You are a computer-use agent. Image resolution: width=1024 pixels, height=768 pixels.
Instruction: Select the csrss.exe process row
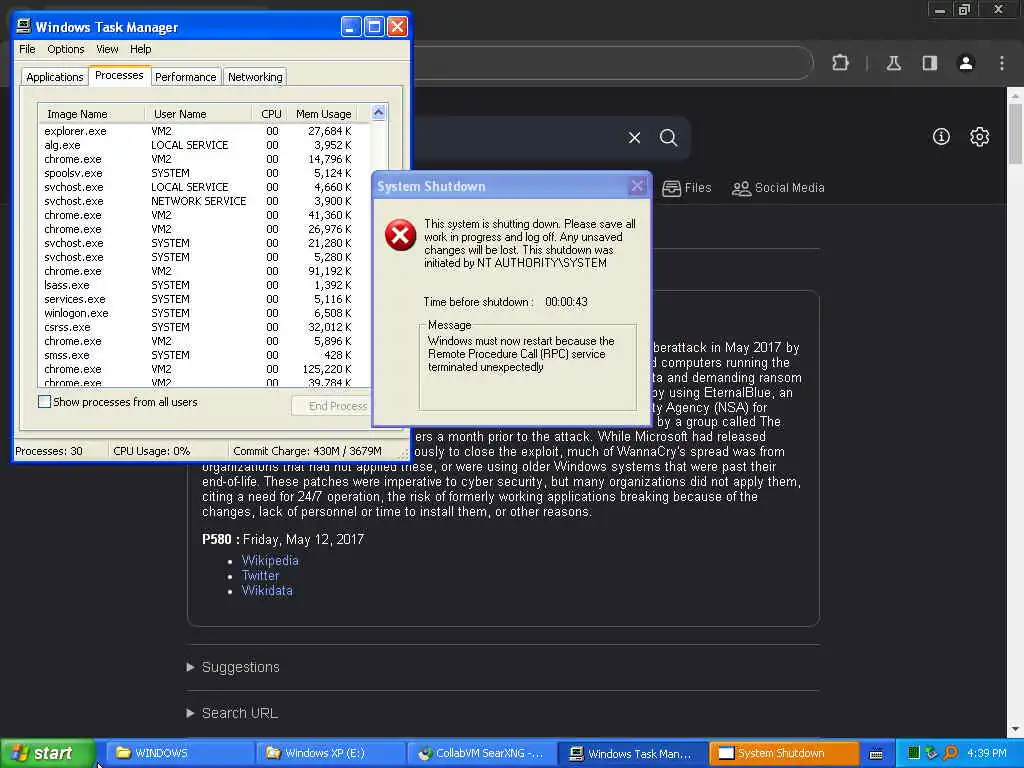point(204,327)
